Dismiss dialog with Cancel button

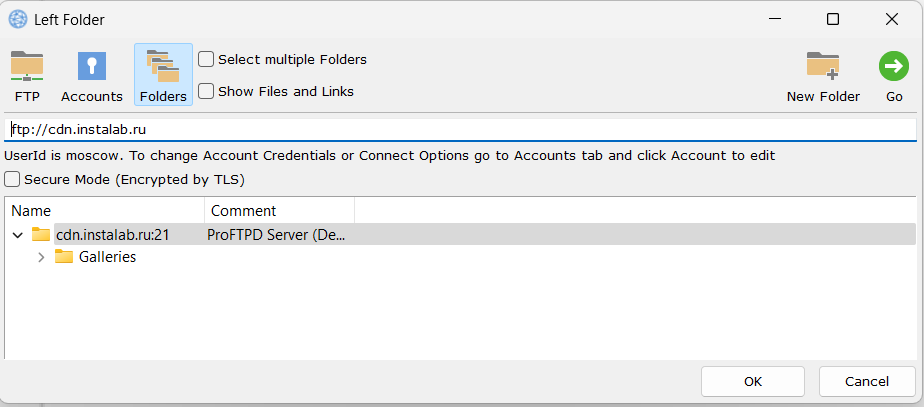(867, 382)
